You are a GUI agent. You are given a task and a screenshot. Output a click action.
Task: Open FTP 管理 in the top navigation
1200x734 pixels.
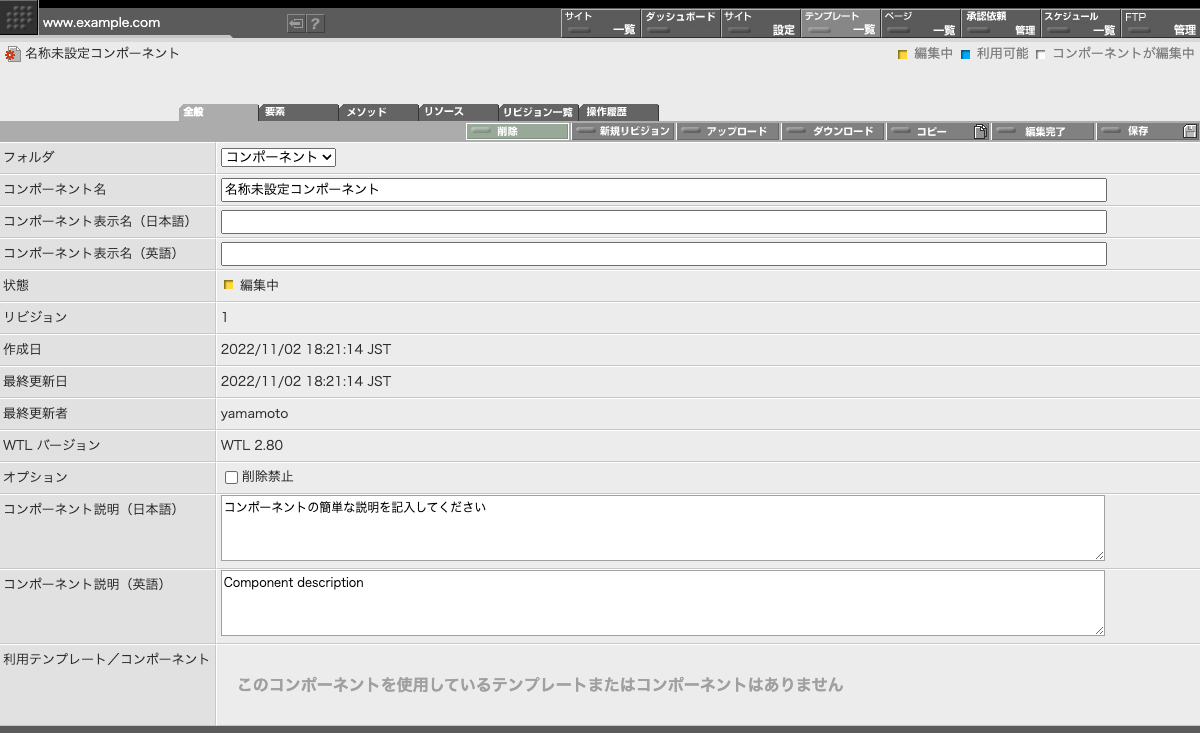pyautogui.click(x=1160, y=23)
